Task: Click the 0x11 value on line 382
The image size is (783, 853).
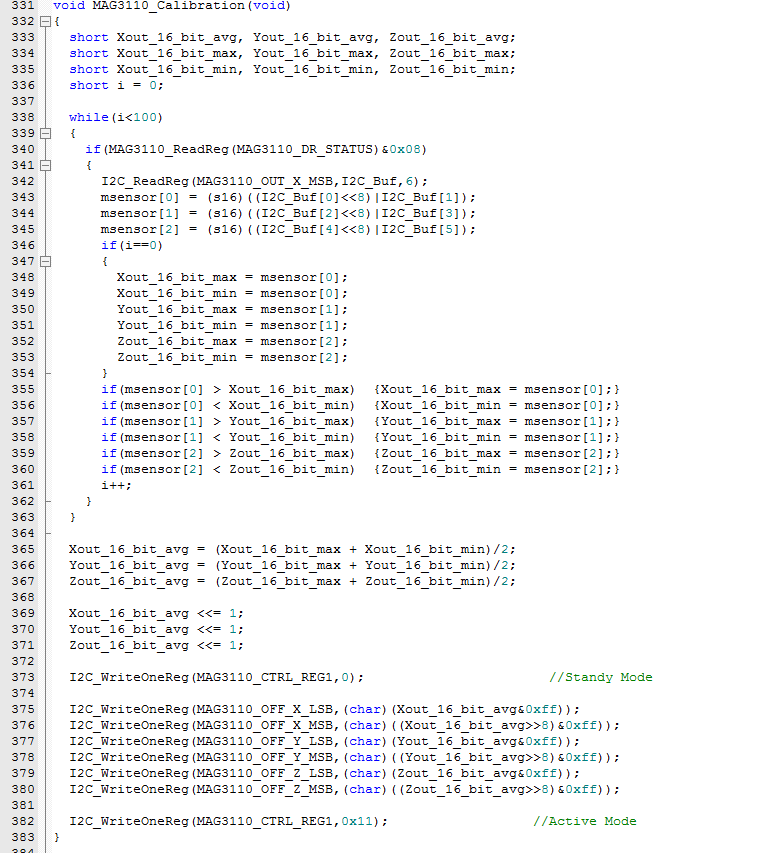Action: point(357,821)
